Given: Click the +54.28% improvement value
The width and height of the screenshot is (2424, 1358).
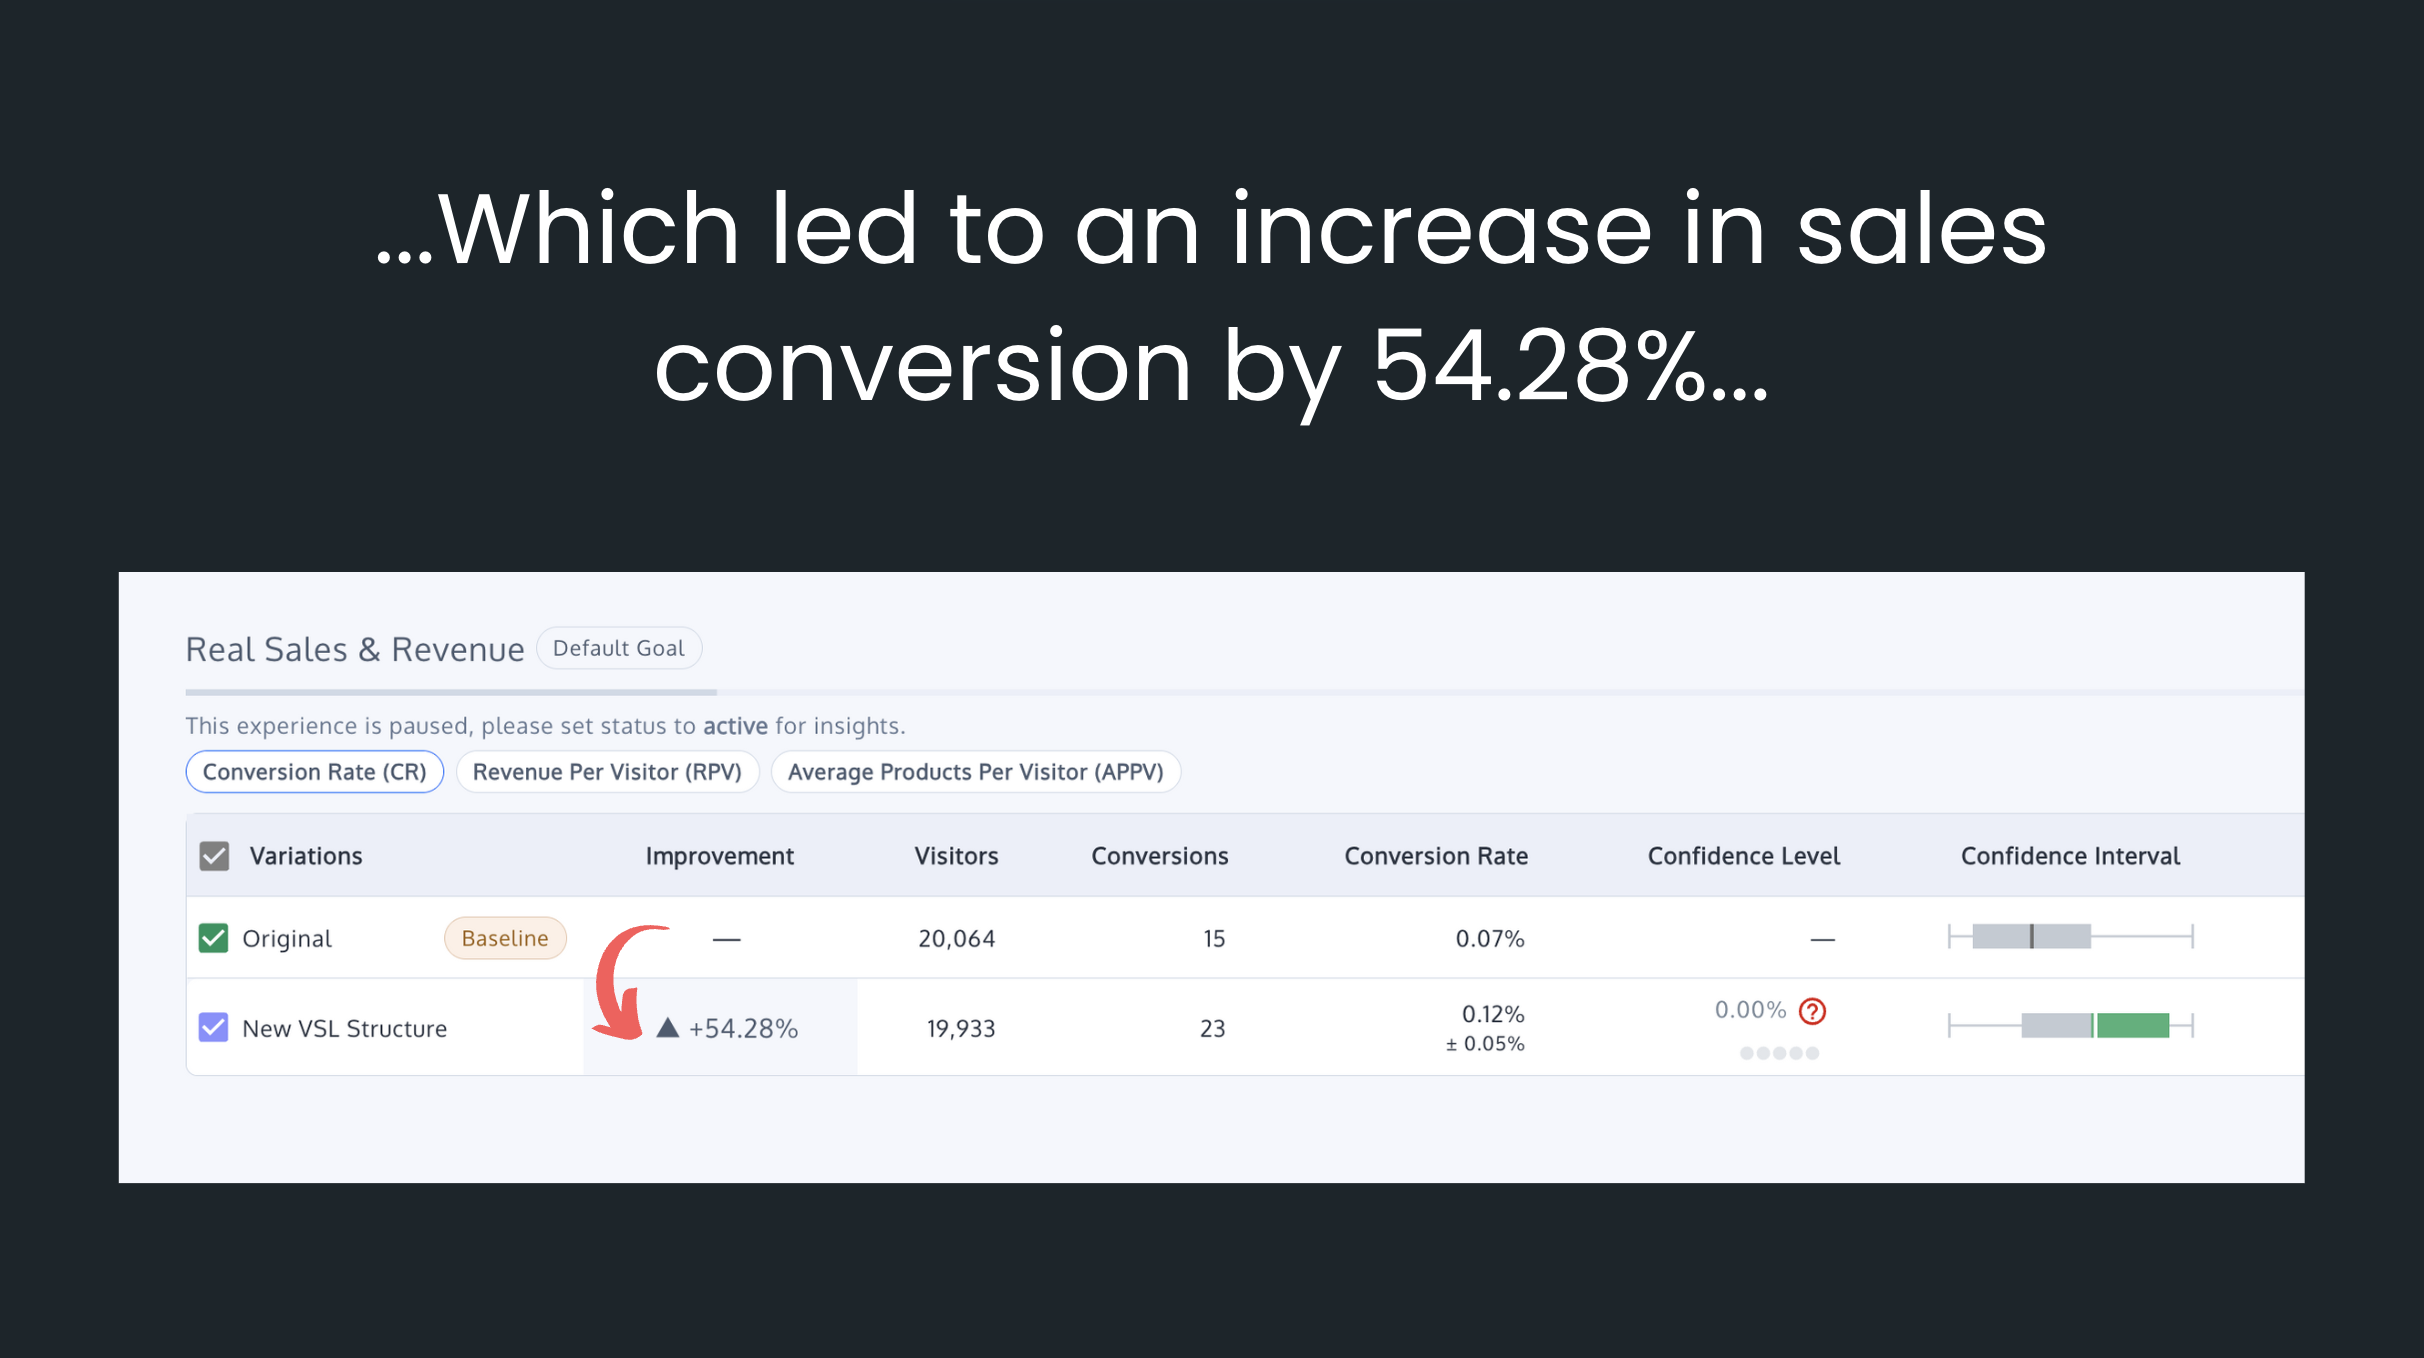Looking at the screenshot, I should click(743, 1028).
